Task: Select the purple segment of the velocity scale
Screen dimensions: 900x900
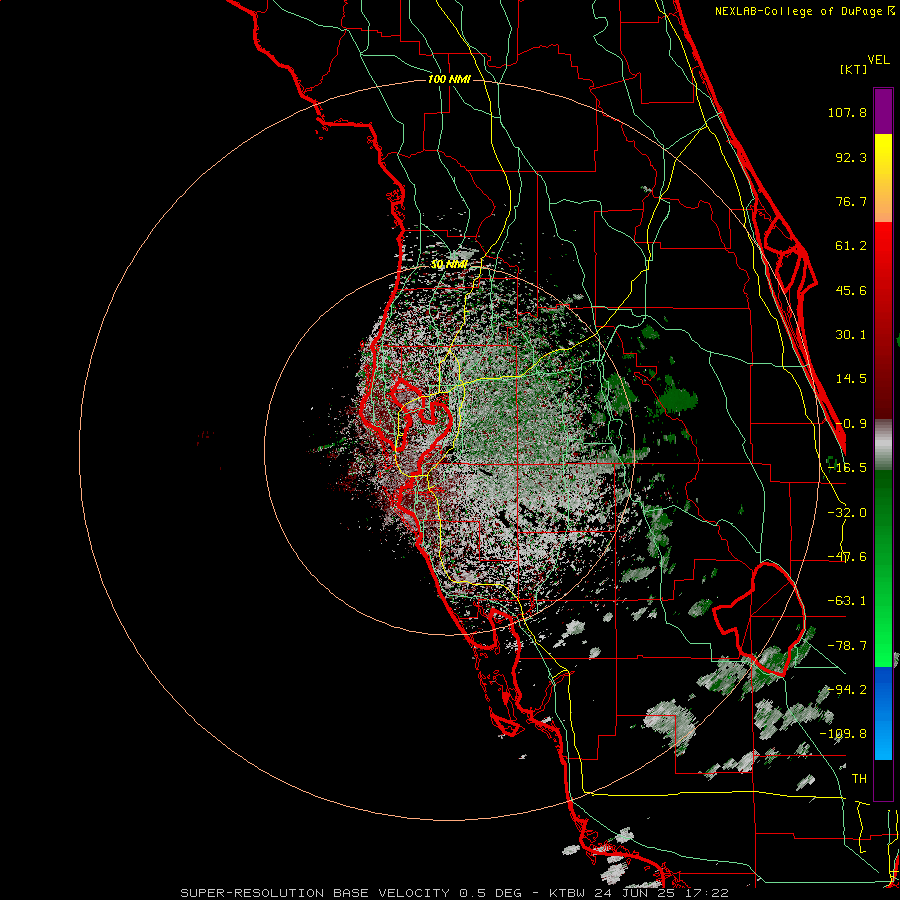Action: pos(883,111)
